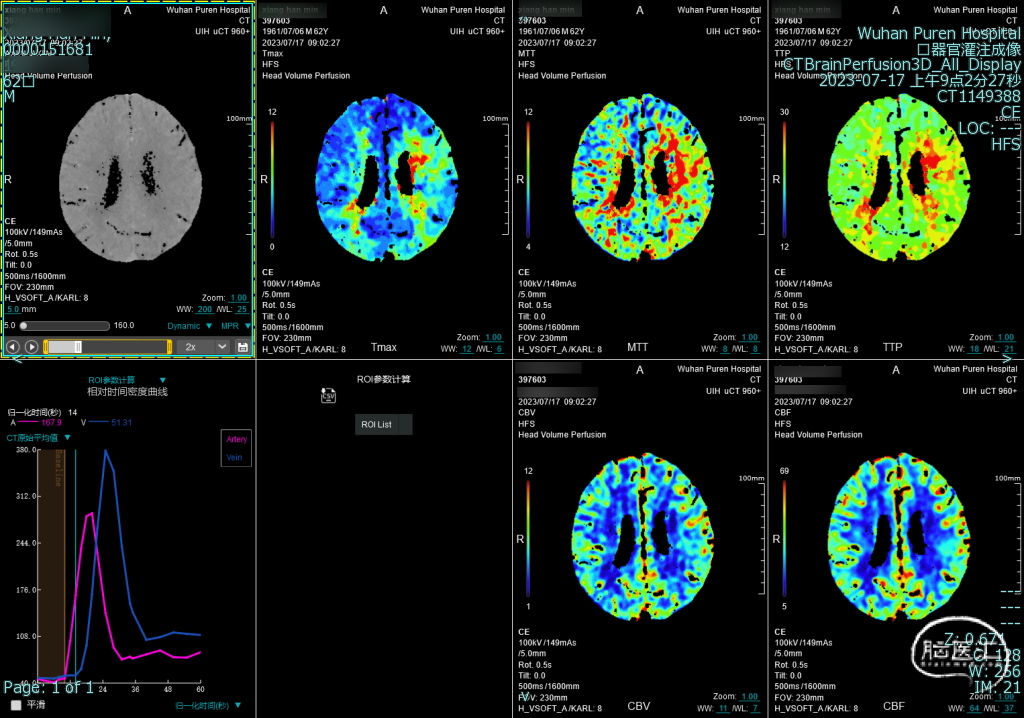Enable the 平滑 smoothing checkbox
The width and height of the screenshot is (1024, 718).
tap(16, 705)
